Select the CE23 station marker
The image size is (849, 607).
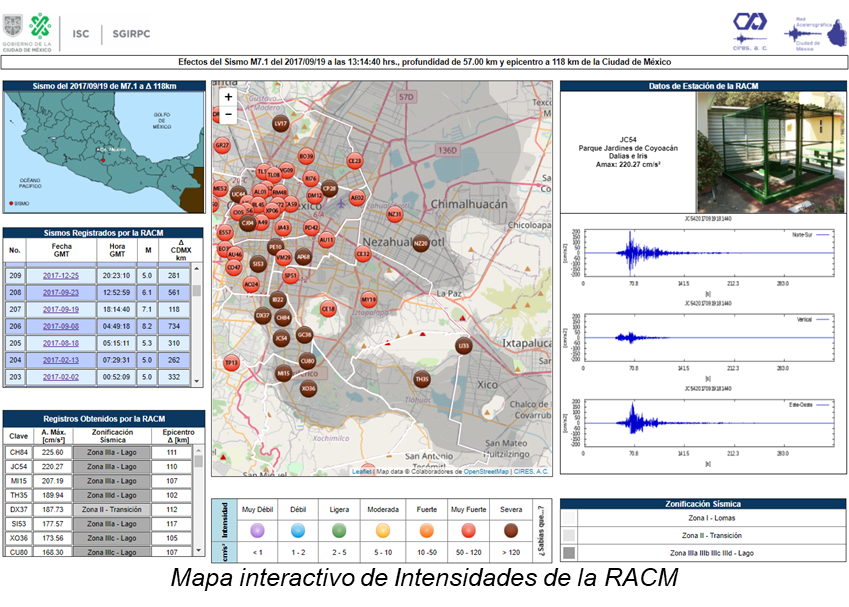354,160
